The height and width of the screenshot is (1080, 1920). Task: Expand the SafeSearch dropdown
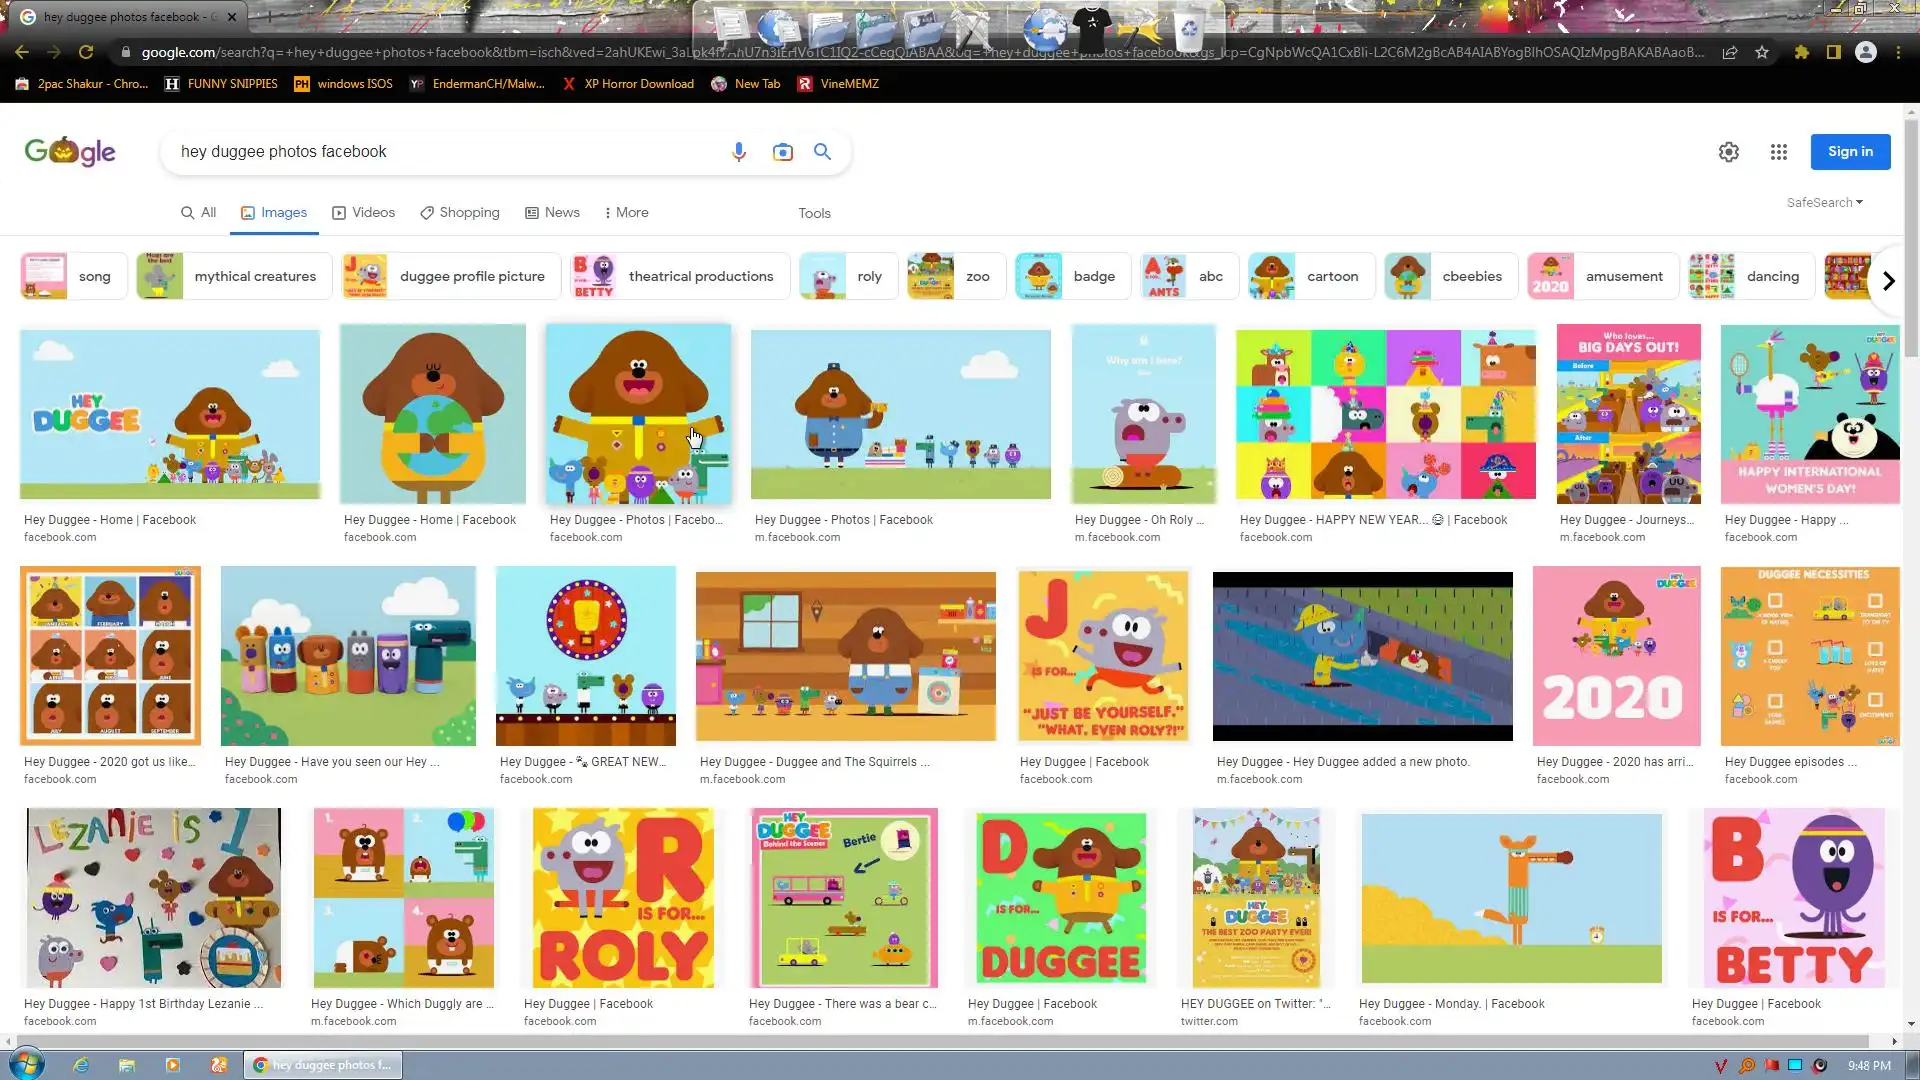pyautogui.click(x=1824, y=203)
